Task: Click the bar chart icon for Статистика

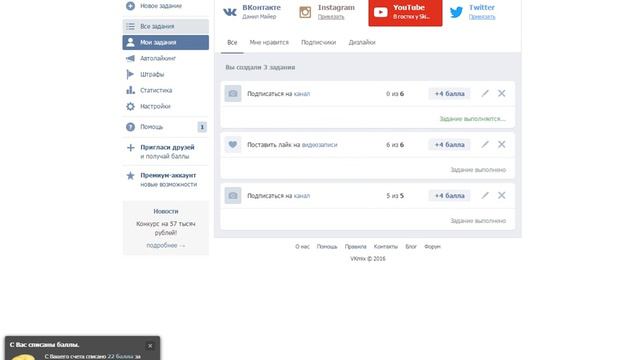Action: pyautogui.click(x=130, y=90)
